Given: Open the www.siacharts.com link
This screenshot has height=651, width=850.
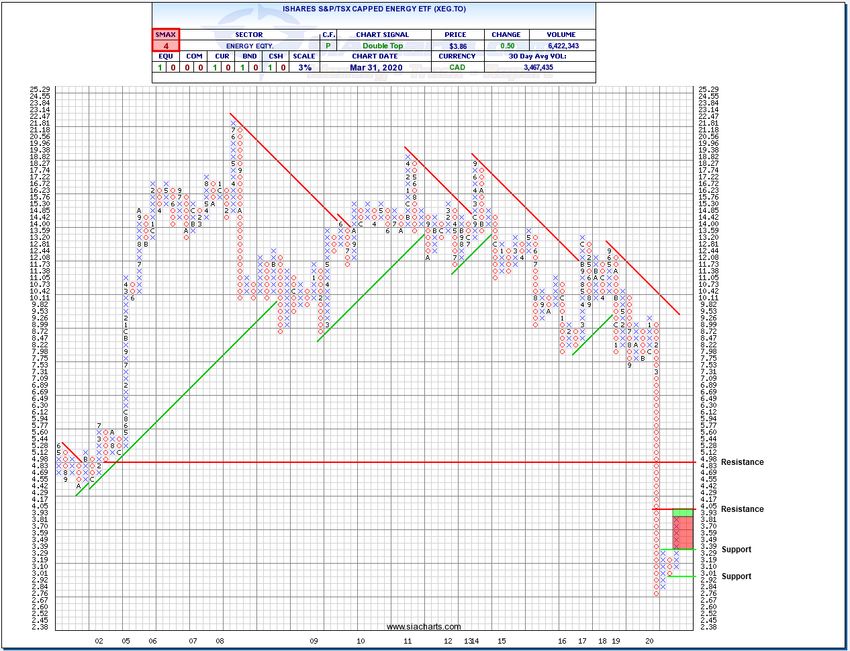Looking at the screenshot, I should point(423,627).
